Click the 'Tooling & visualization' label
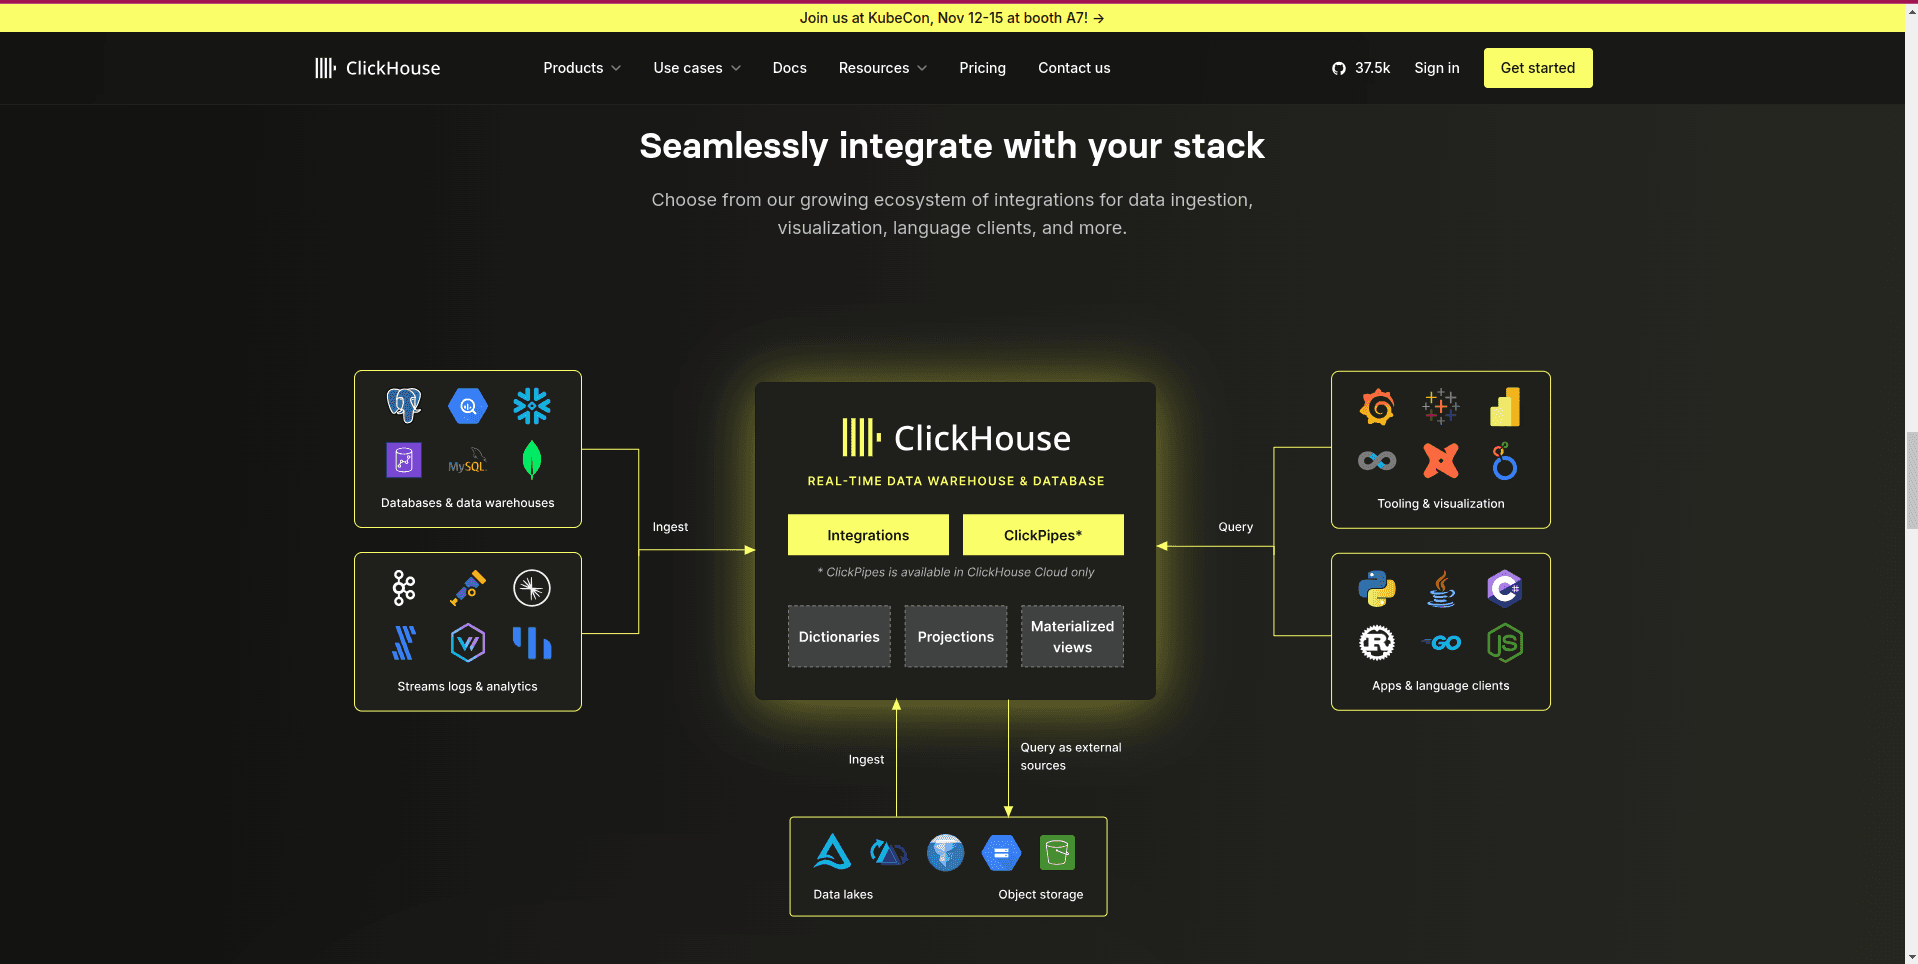The height and width of the screenshot is (964, 1918). coord(1440,504)
